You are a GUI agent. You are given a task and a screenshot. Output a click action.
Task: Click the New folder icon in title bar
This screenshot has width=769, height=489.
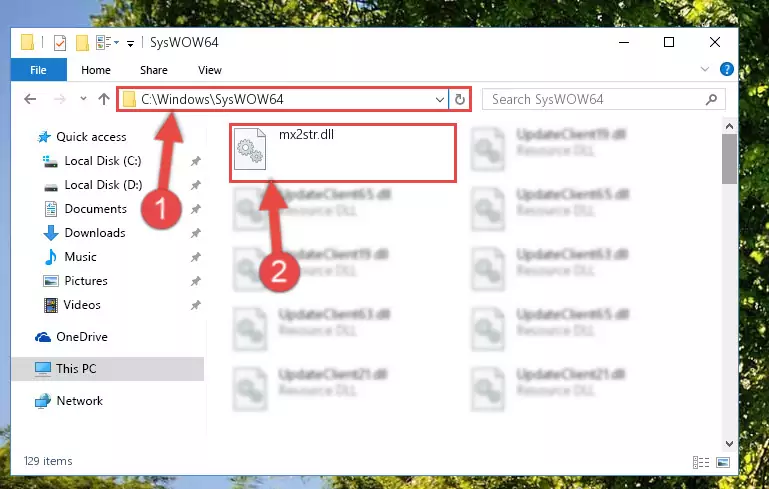tap(82, 43)
